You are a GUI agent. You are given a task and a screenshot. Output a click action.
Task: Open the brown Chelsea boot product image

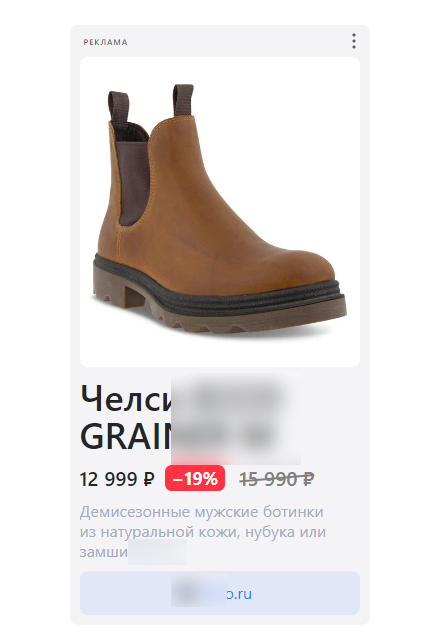(220, 212)
